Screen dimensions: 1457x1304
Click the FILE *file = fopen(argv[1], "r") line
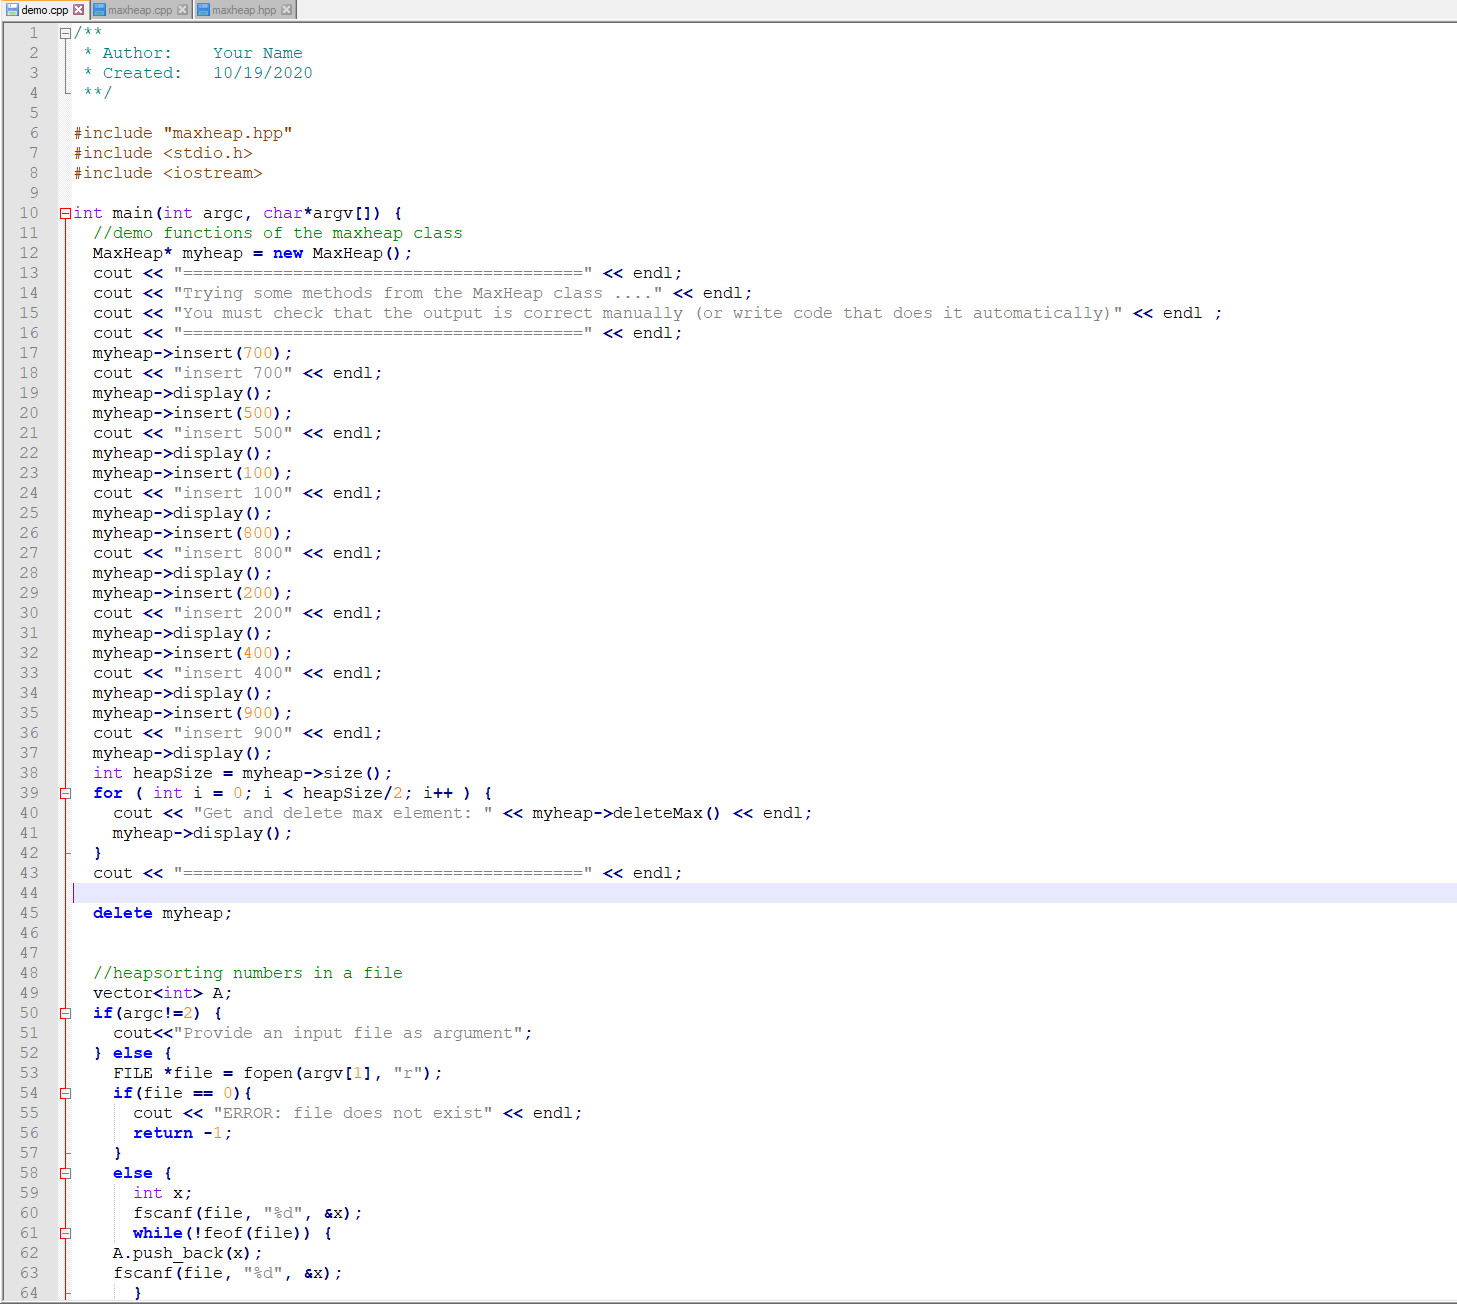click(278, 1073)
